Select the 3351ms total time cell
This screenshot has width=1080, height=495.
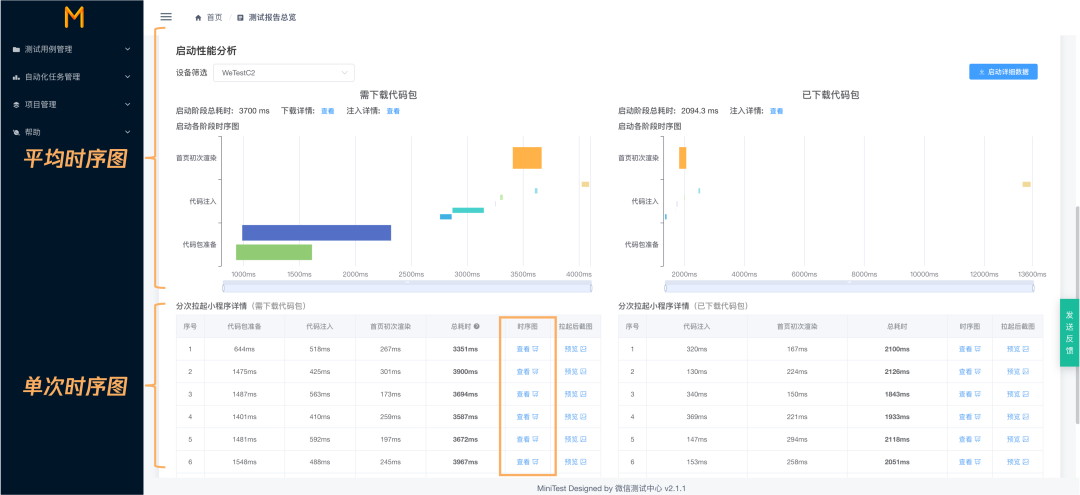click(x=465, y=349)
